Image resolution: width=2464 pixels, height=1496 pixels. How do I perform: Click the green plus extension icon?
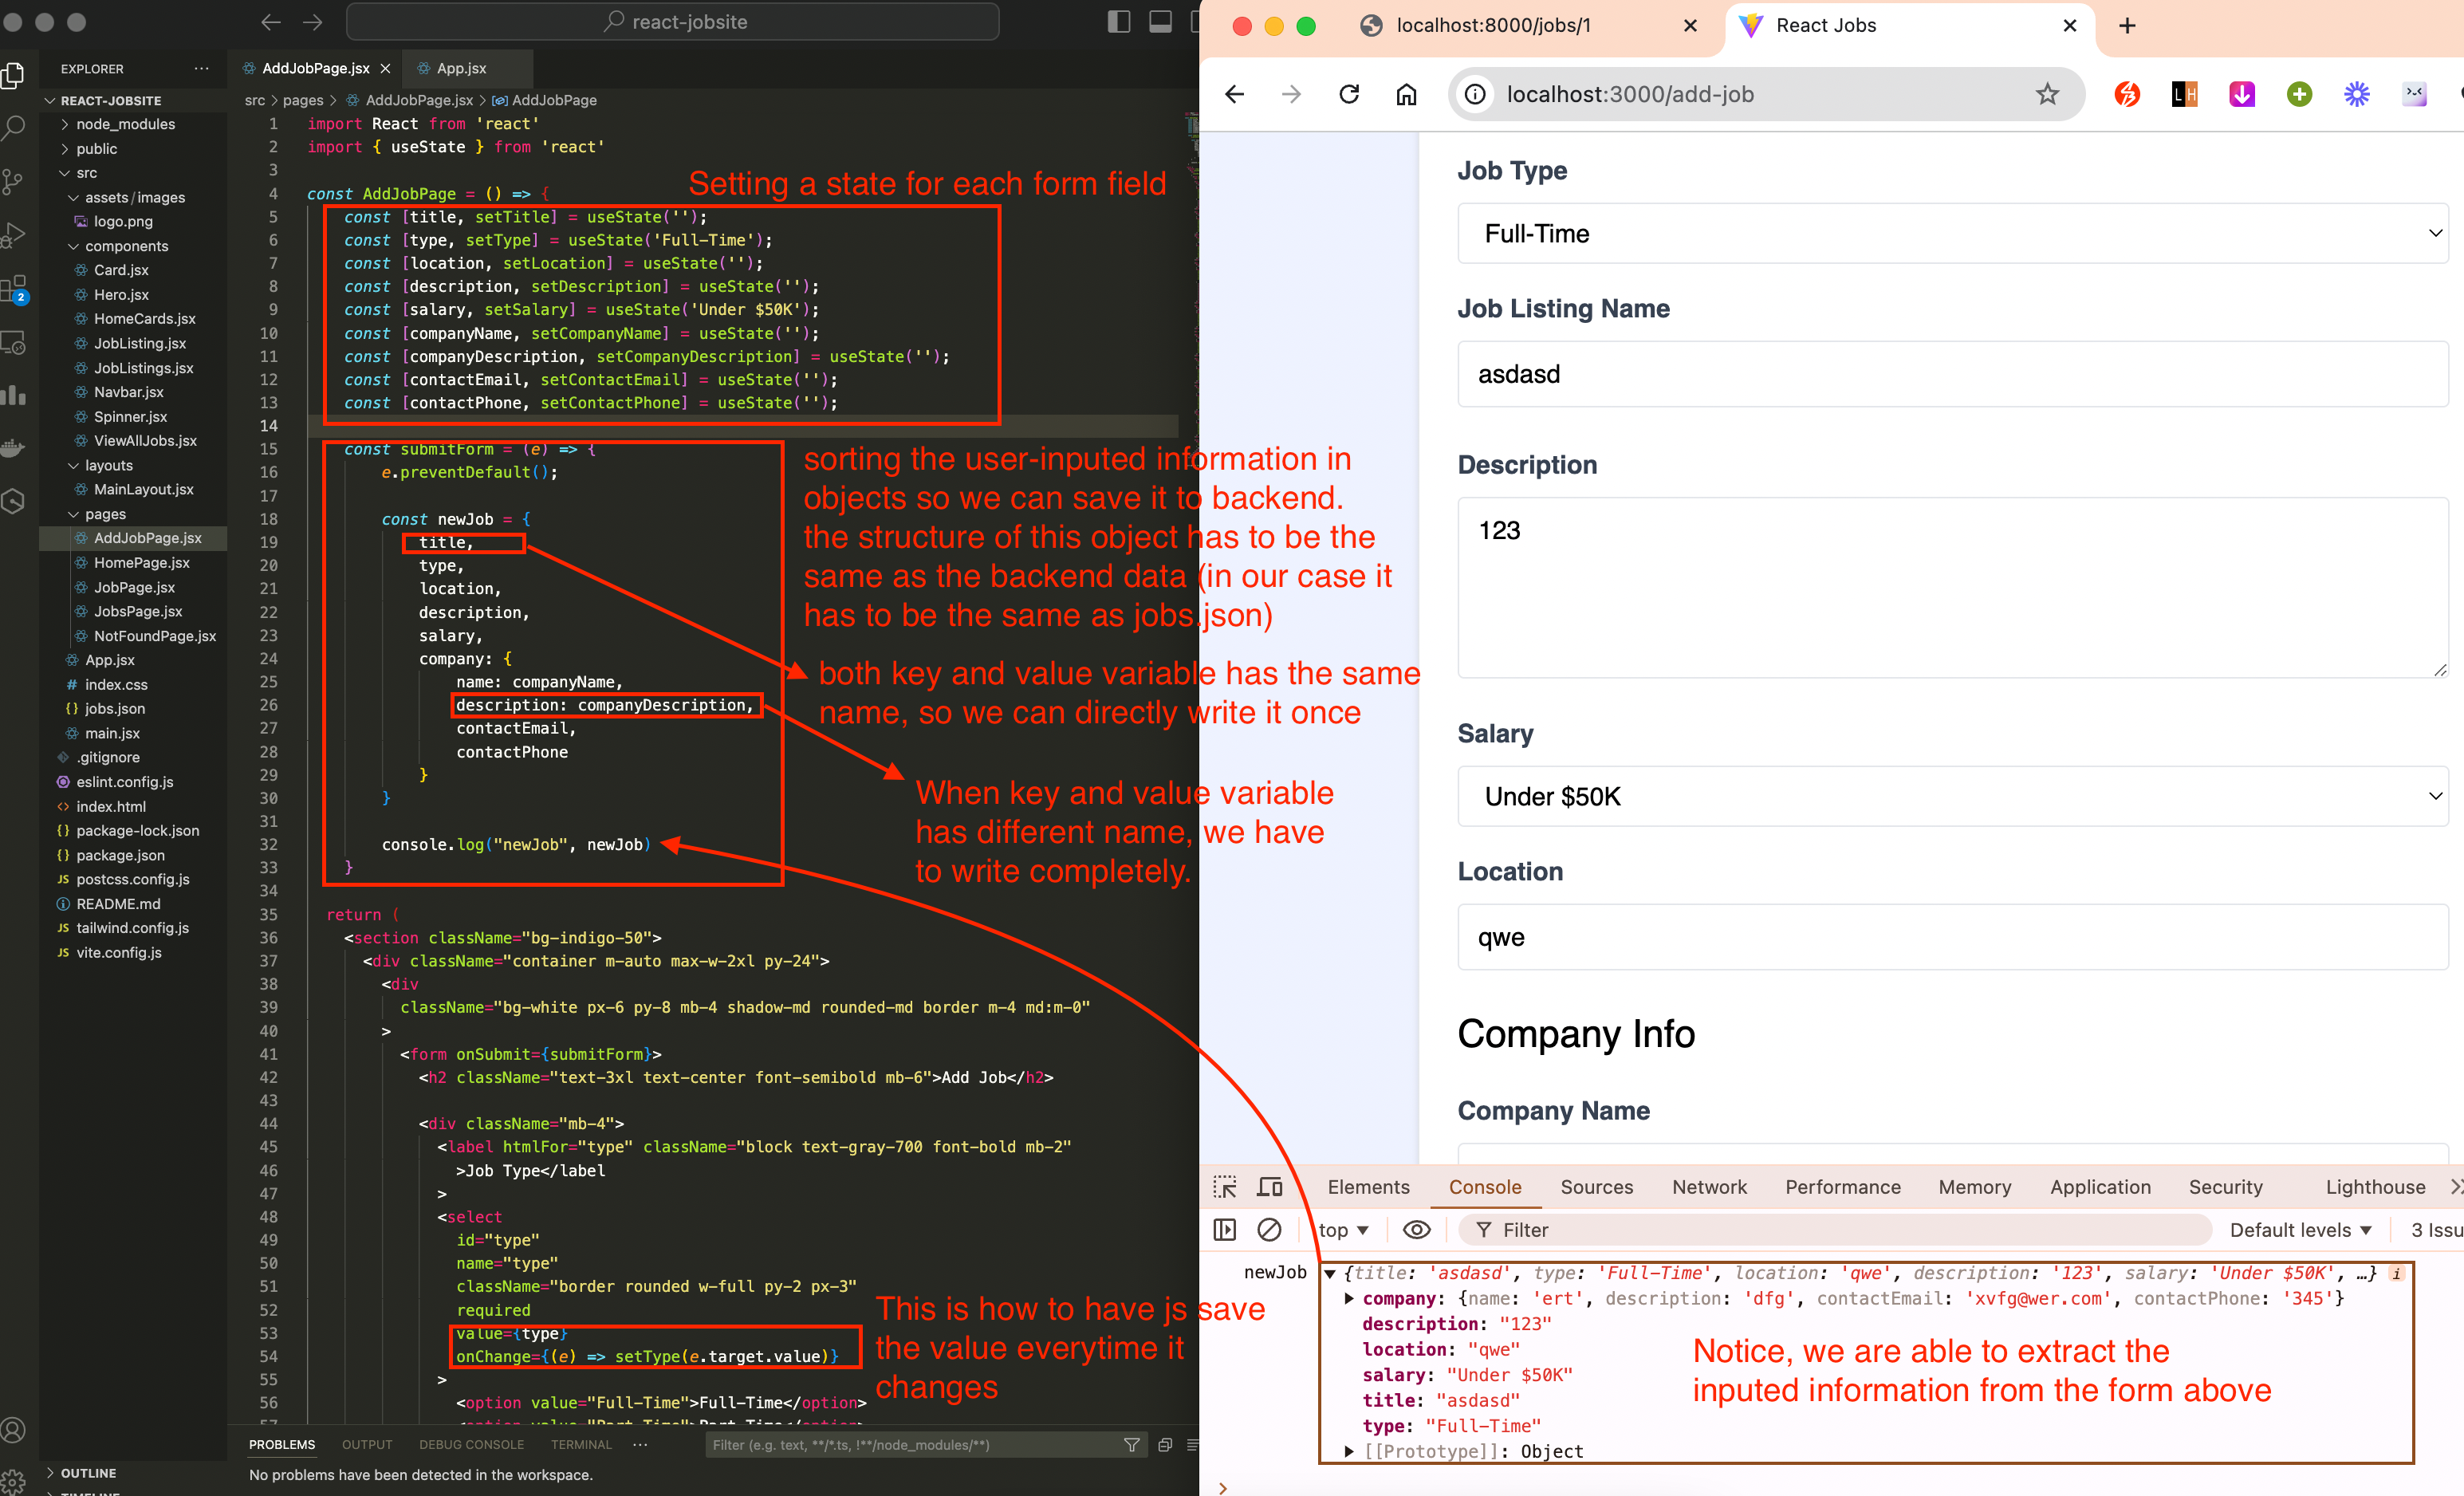(x=2299, y=94)
